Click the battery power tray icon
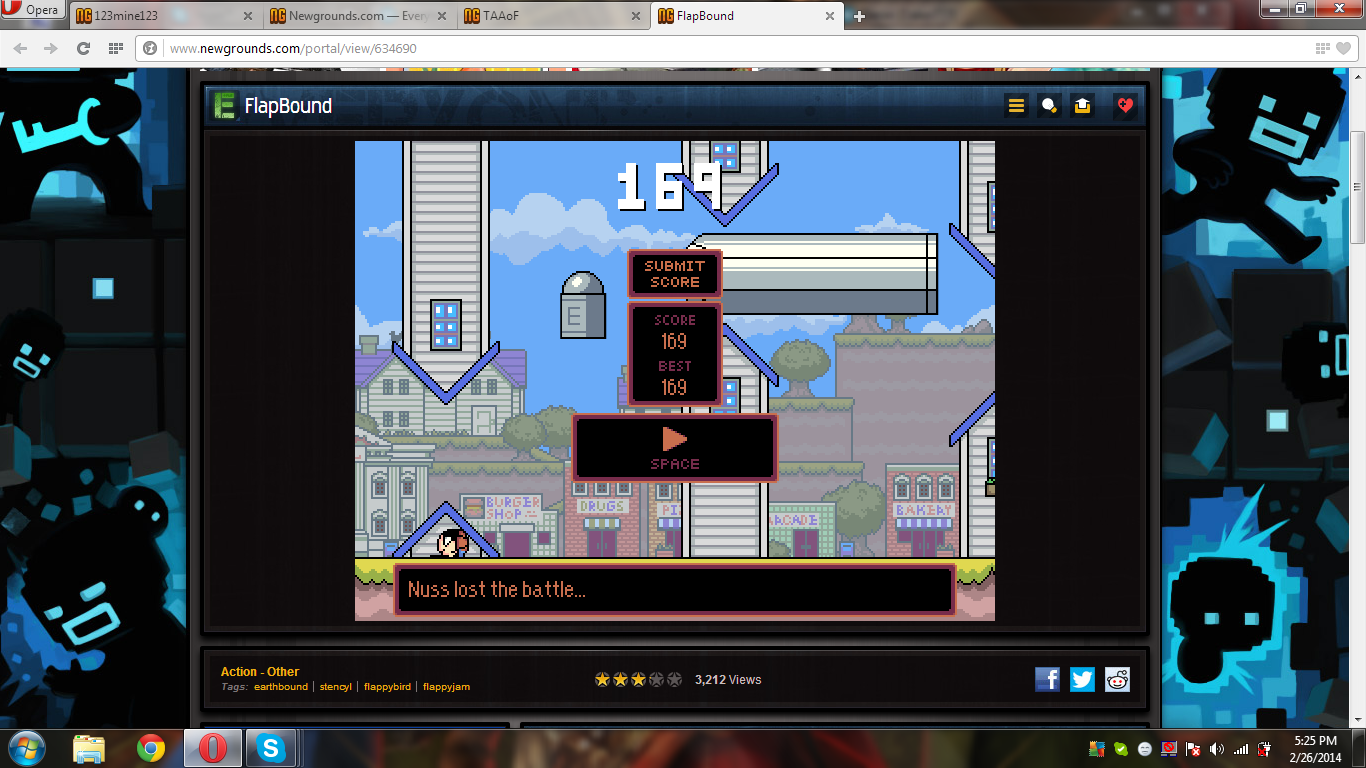 point(1264,748)
